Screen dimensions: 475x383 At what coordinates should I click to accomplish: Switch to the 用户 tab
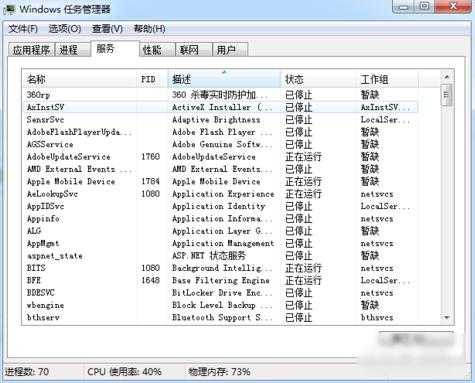pos(230,50)
